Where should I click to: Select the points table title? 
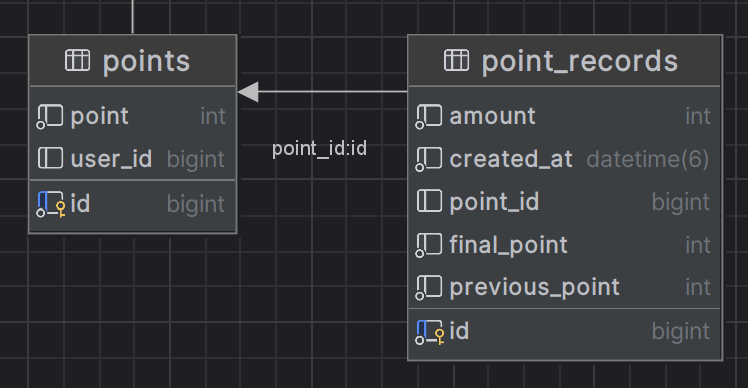(146, 62)
